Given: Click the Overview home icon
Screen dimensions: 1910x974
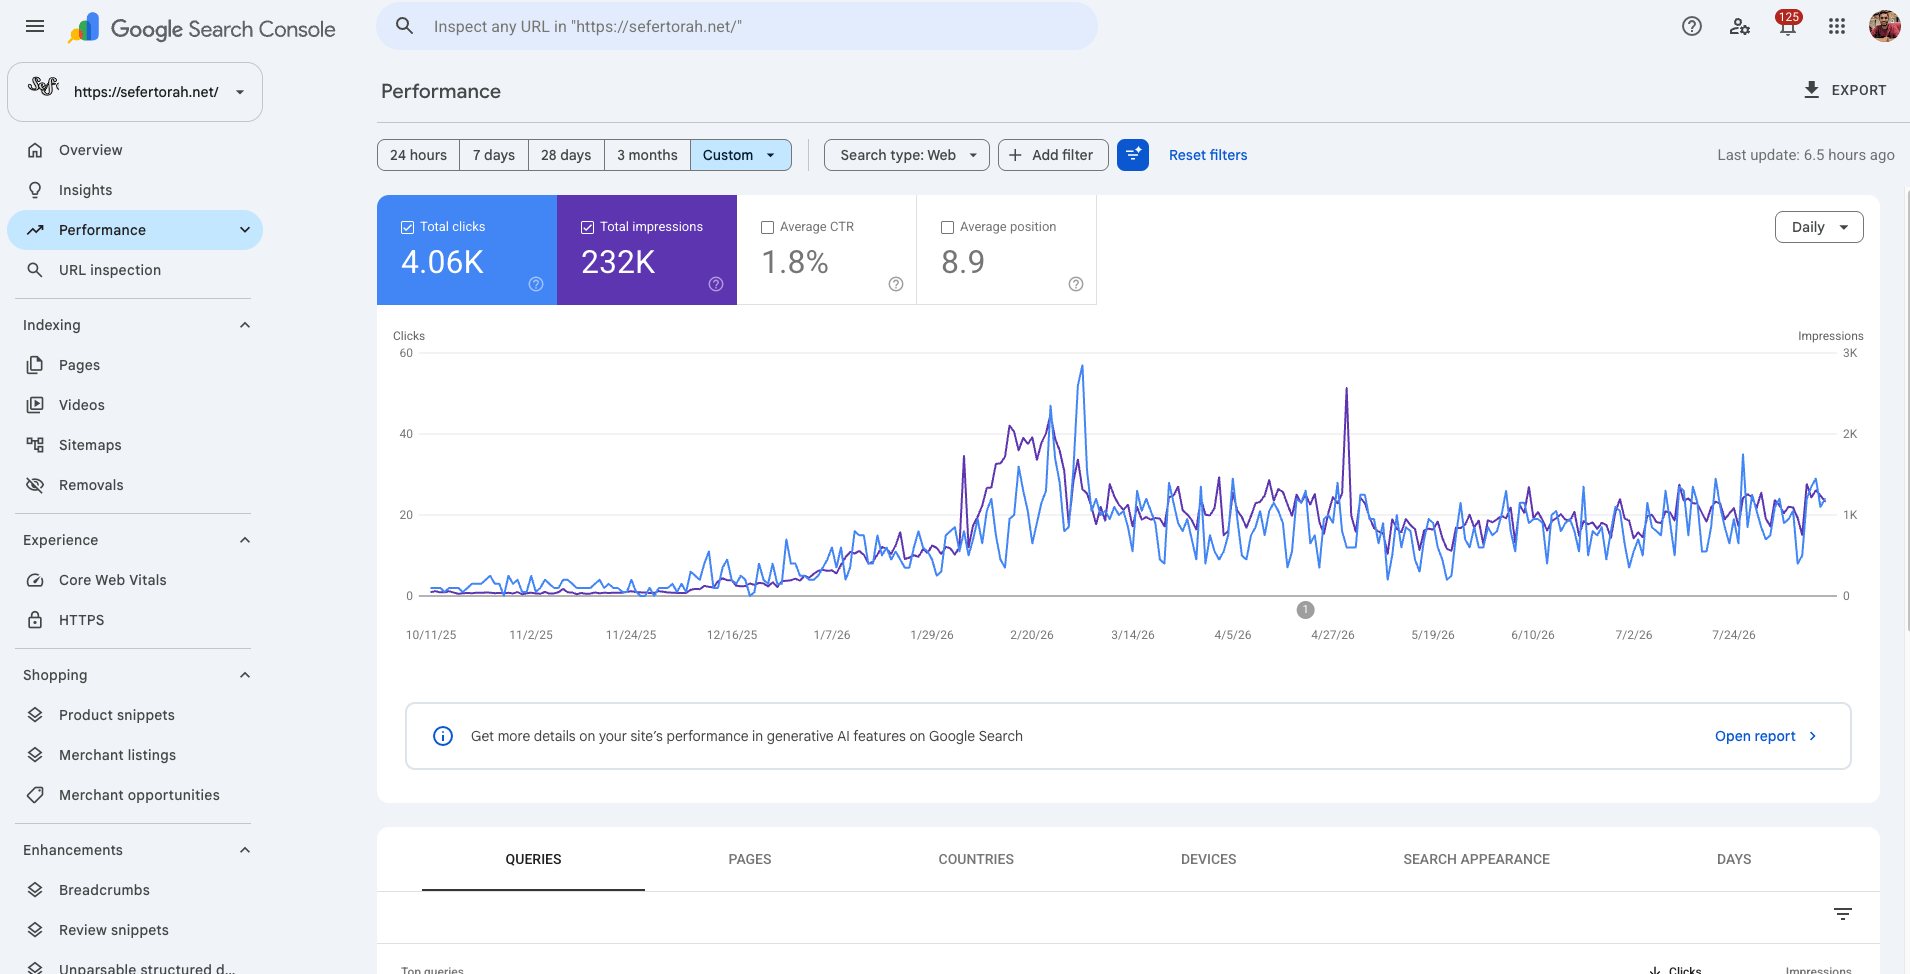Looking at the screenshot, I should click(35, 150).
